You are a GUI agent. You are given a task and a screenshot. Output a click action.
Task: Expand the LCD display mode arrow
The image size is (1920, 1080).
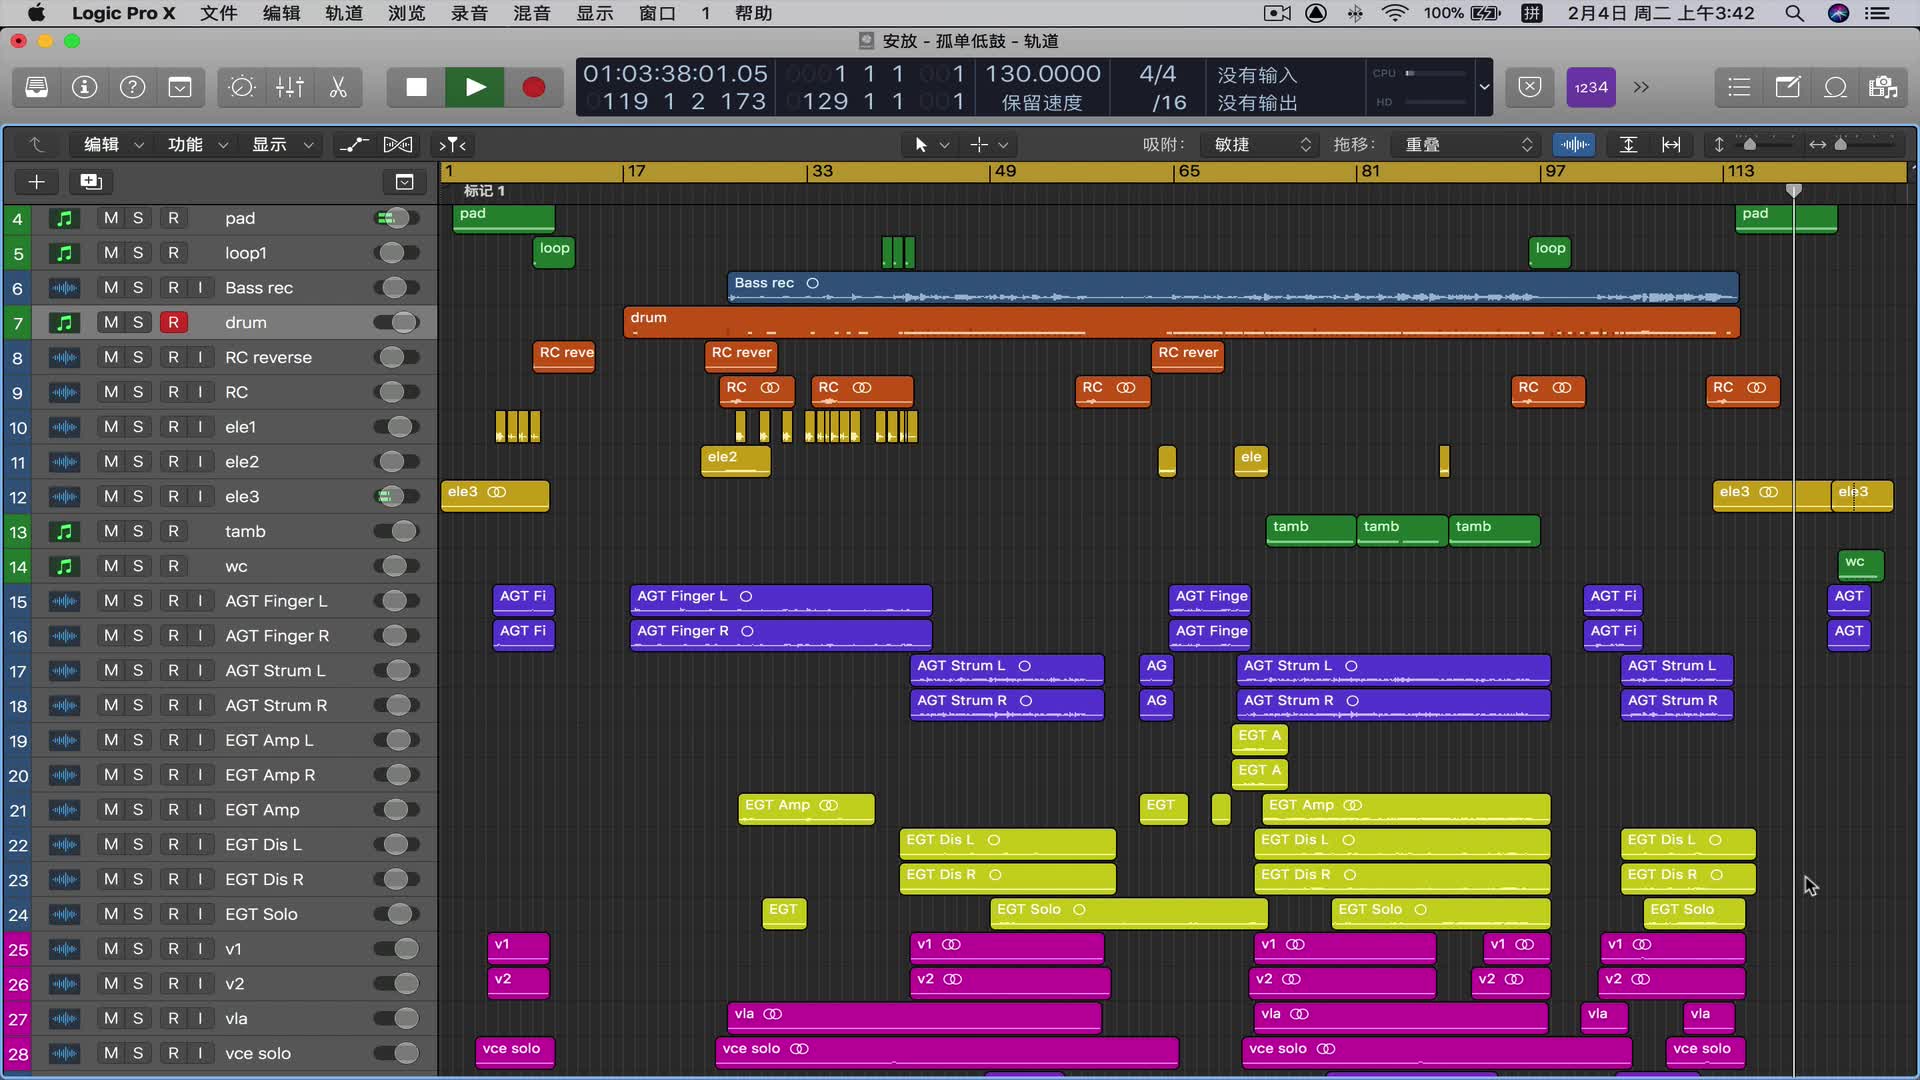[x=1484, y=87]
